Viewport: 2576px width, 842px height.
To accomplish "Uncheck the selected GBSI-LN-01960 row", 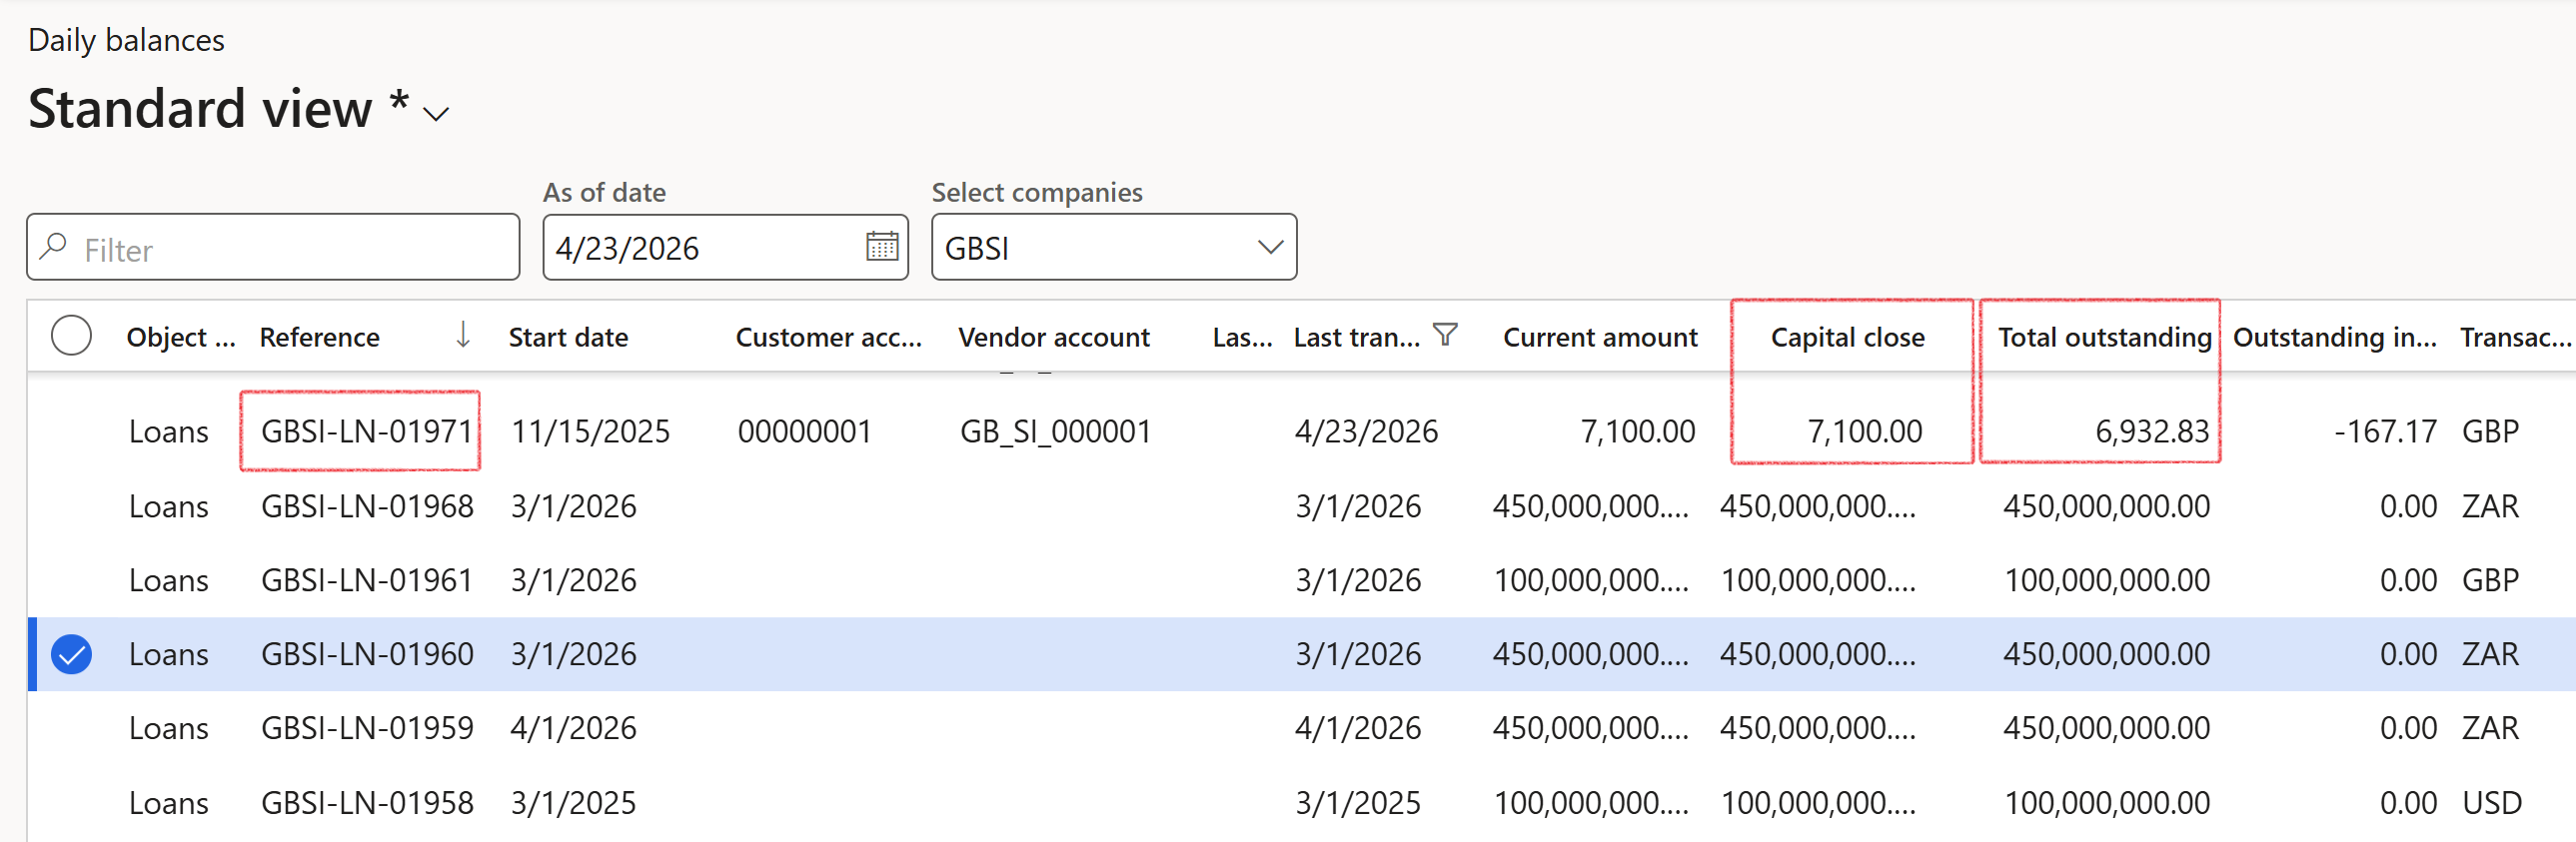I will tap(71, 654).
